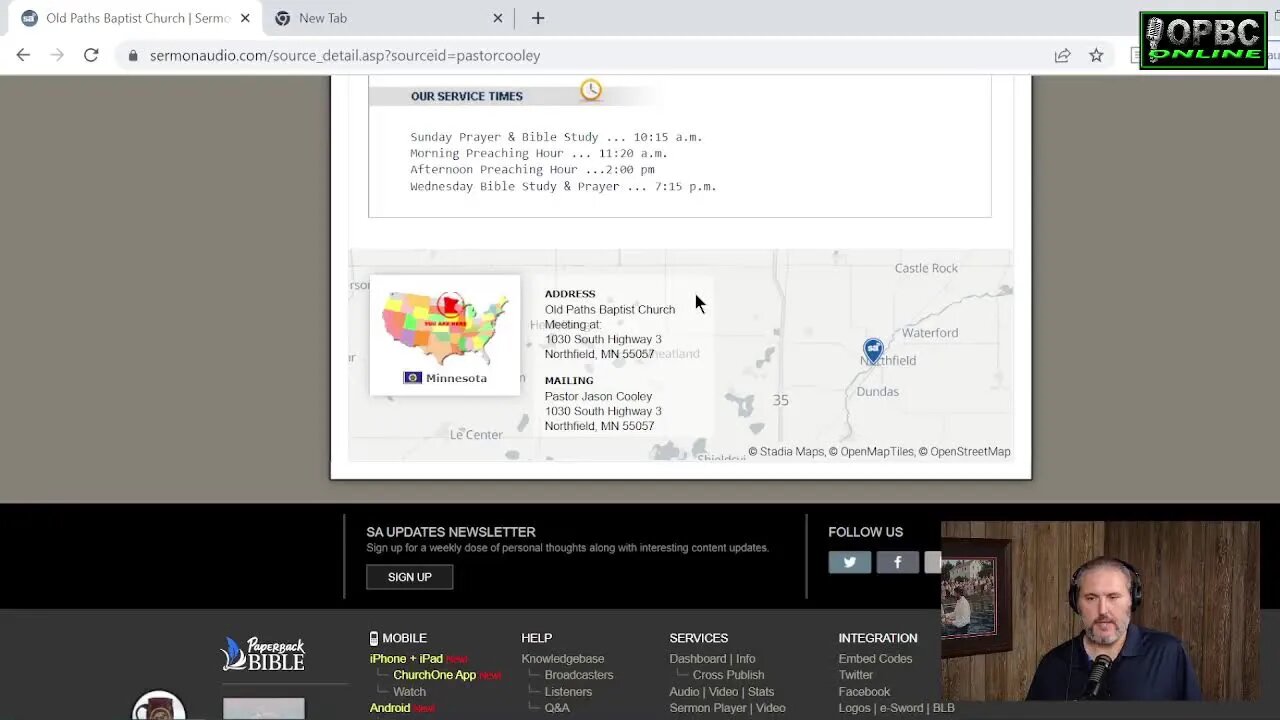Image resolution: width=1280 pixels, height=720 pixels.
Task: Click the Wednesday Bible Study & Prayer line
Action: click(563, 186)
